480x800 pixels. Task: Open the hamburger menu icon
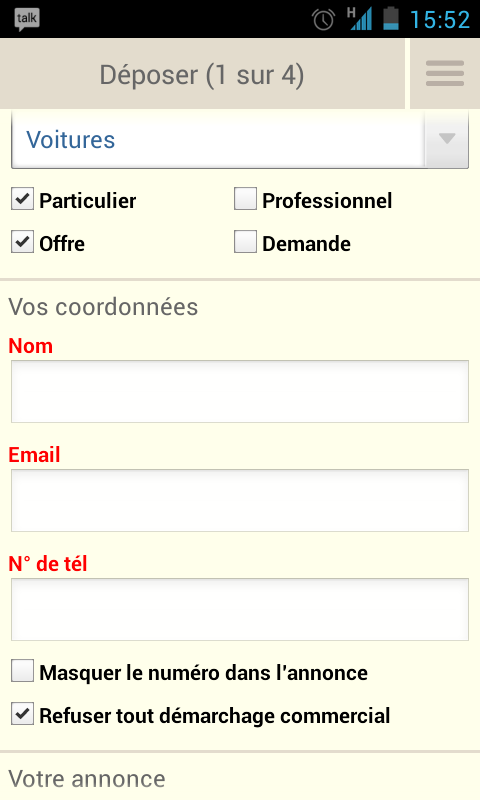point(445,73)
